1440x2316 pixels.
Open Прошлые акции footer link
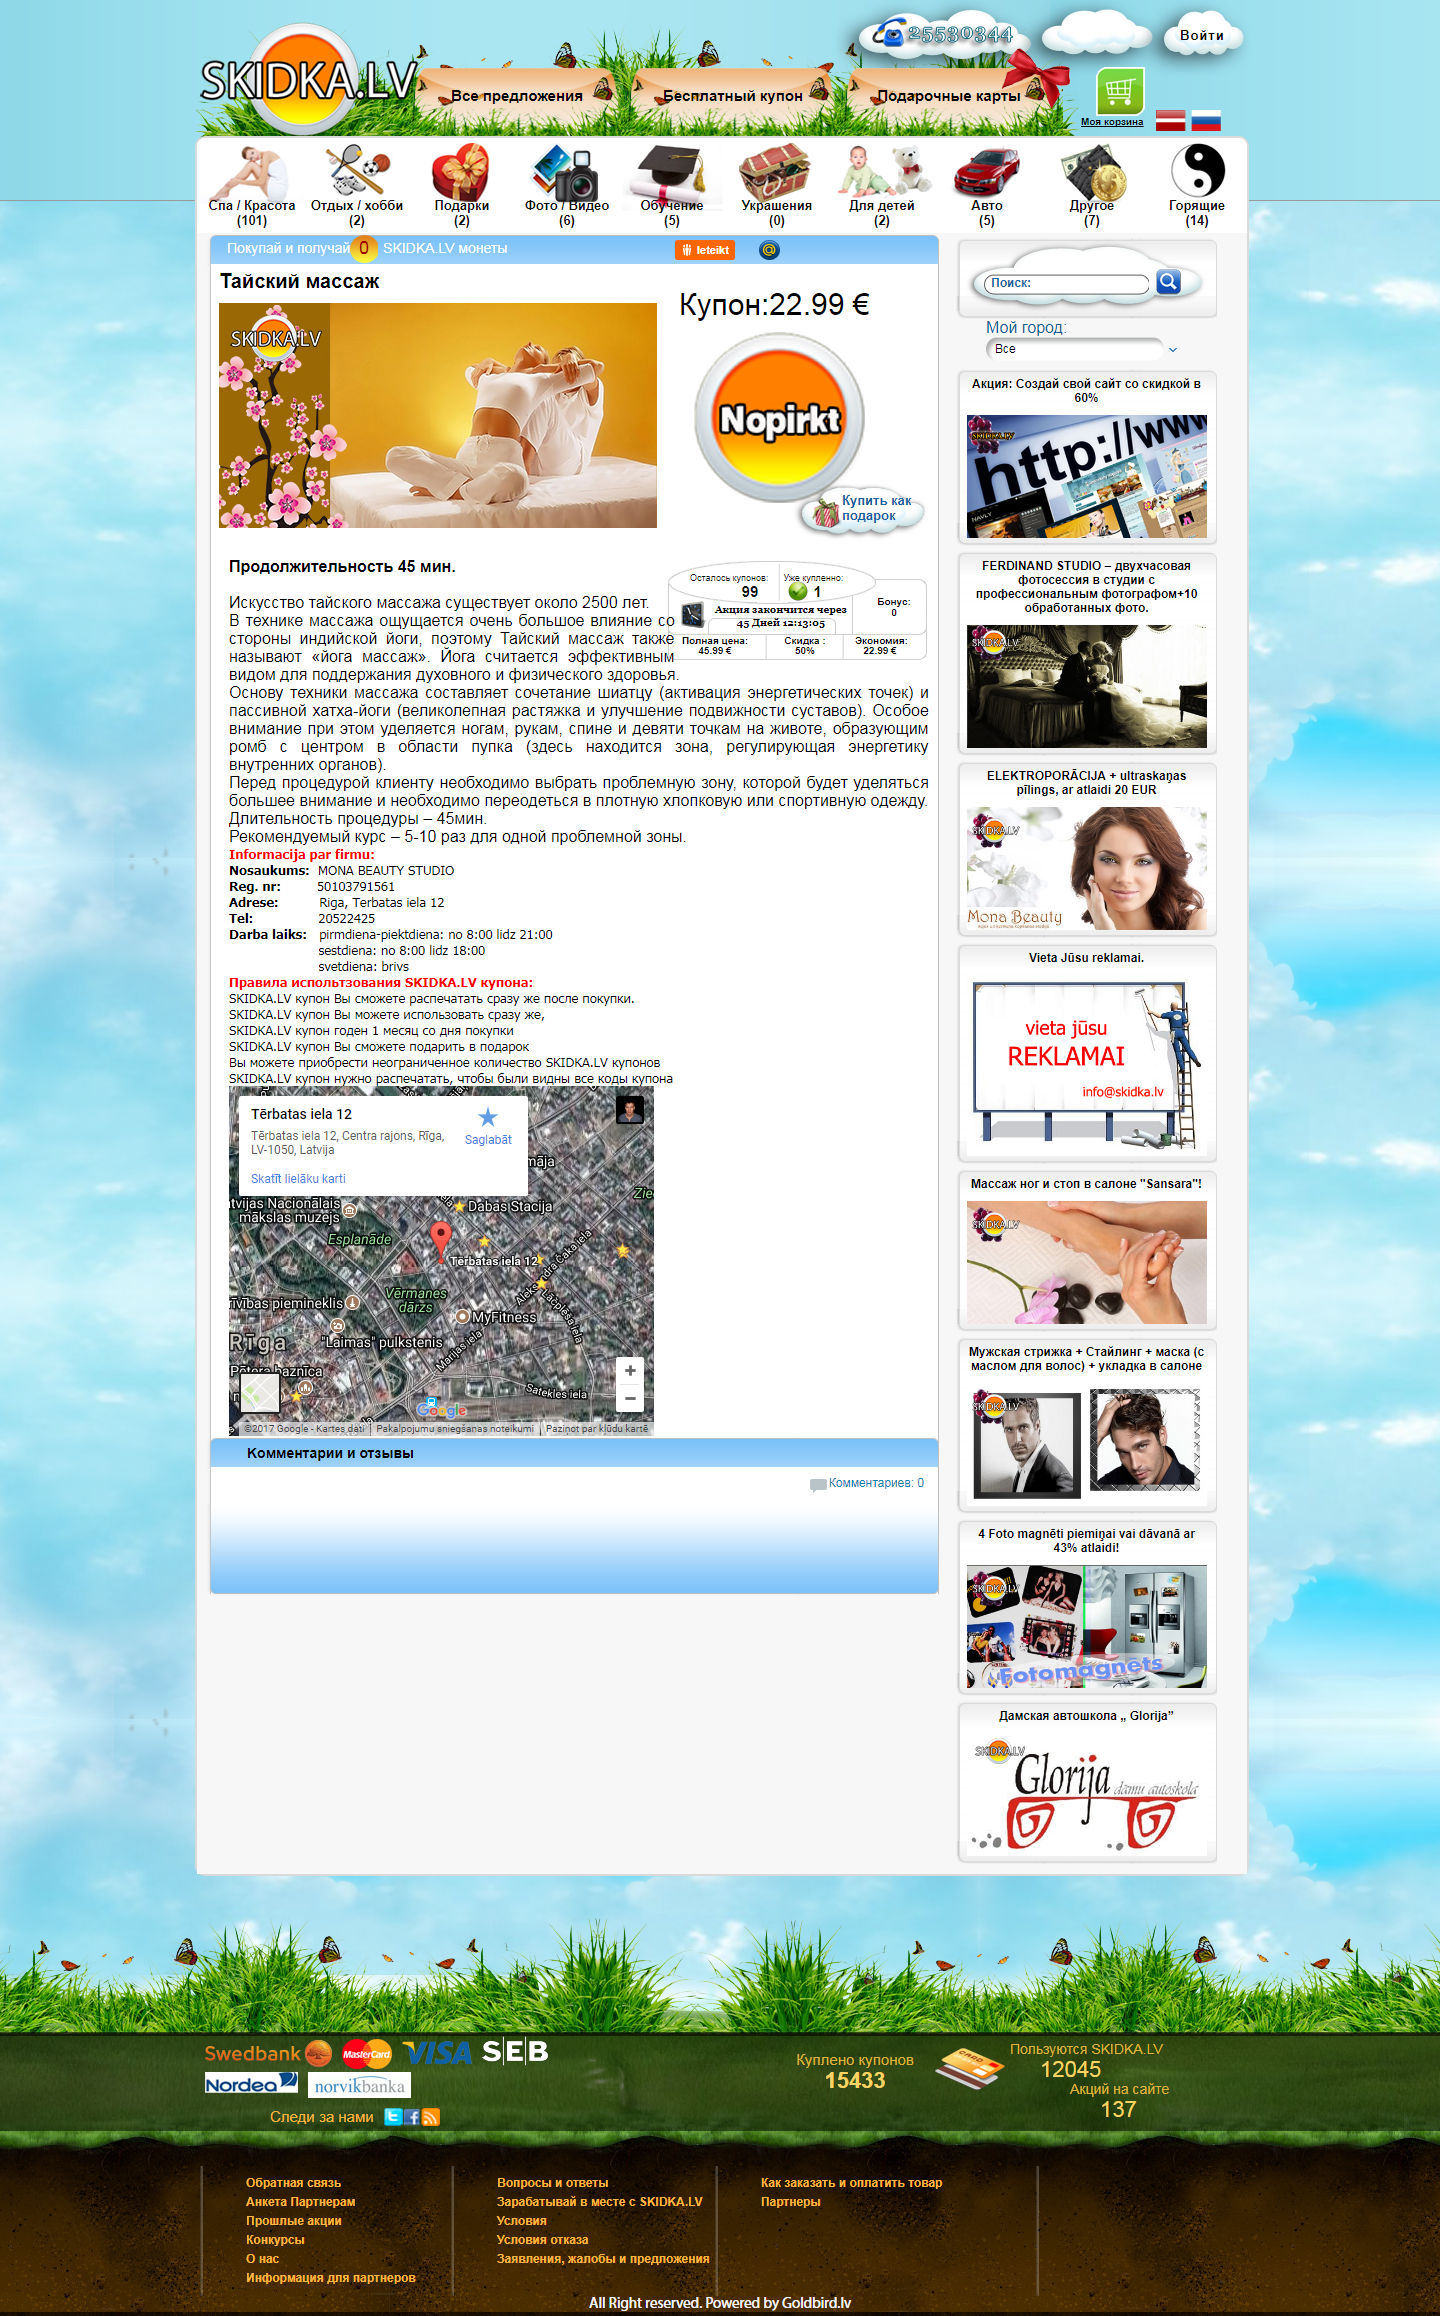click(294, 2221)
